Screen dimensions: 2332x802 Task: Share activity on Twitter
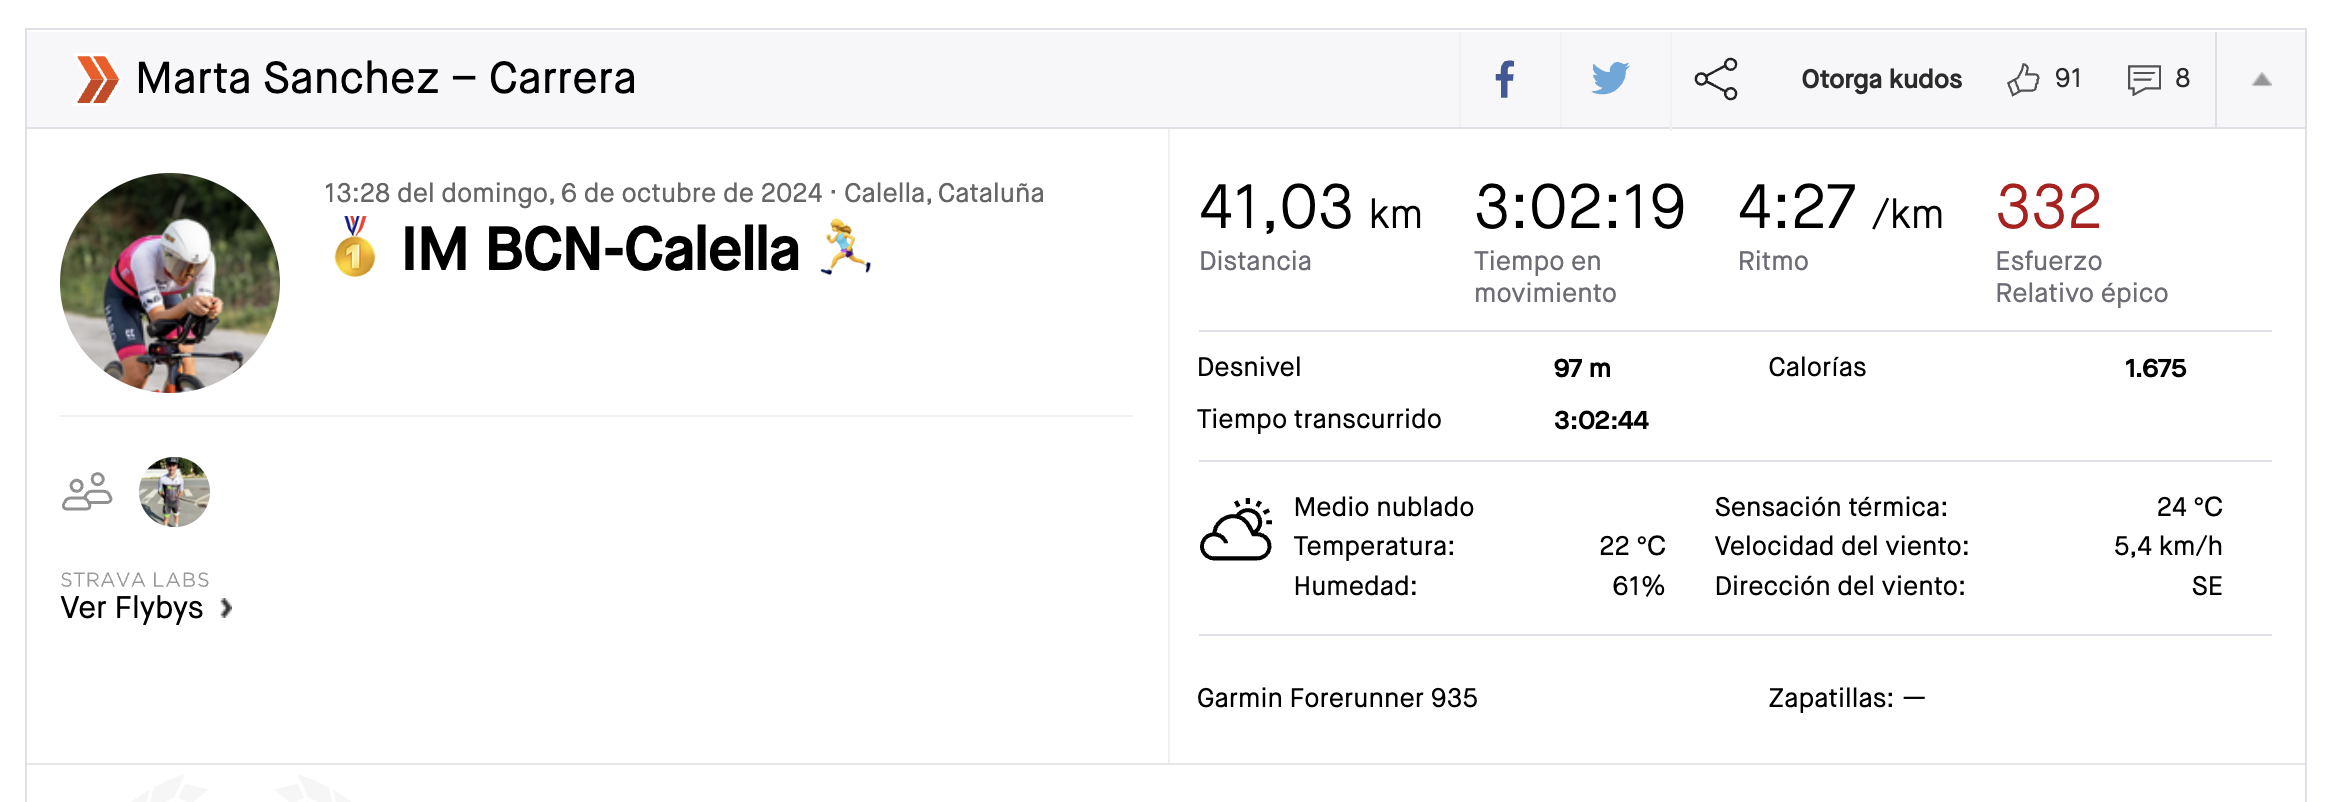click(1610, 79)
